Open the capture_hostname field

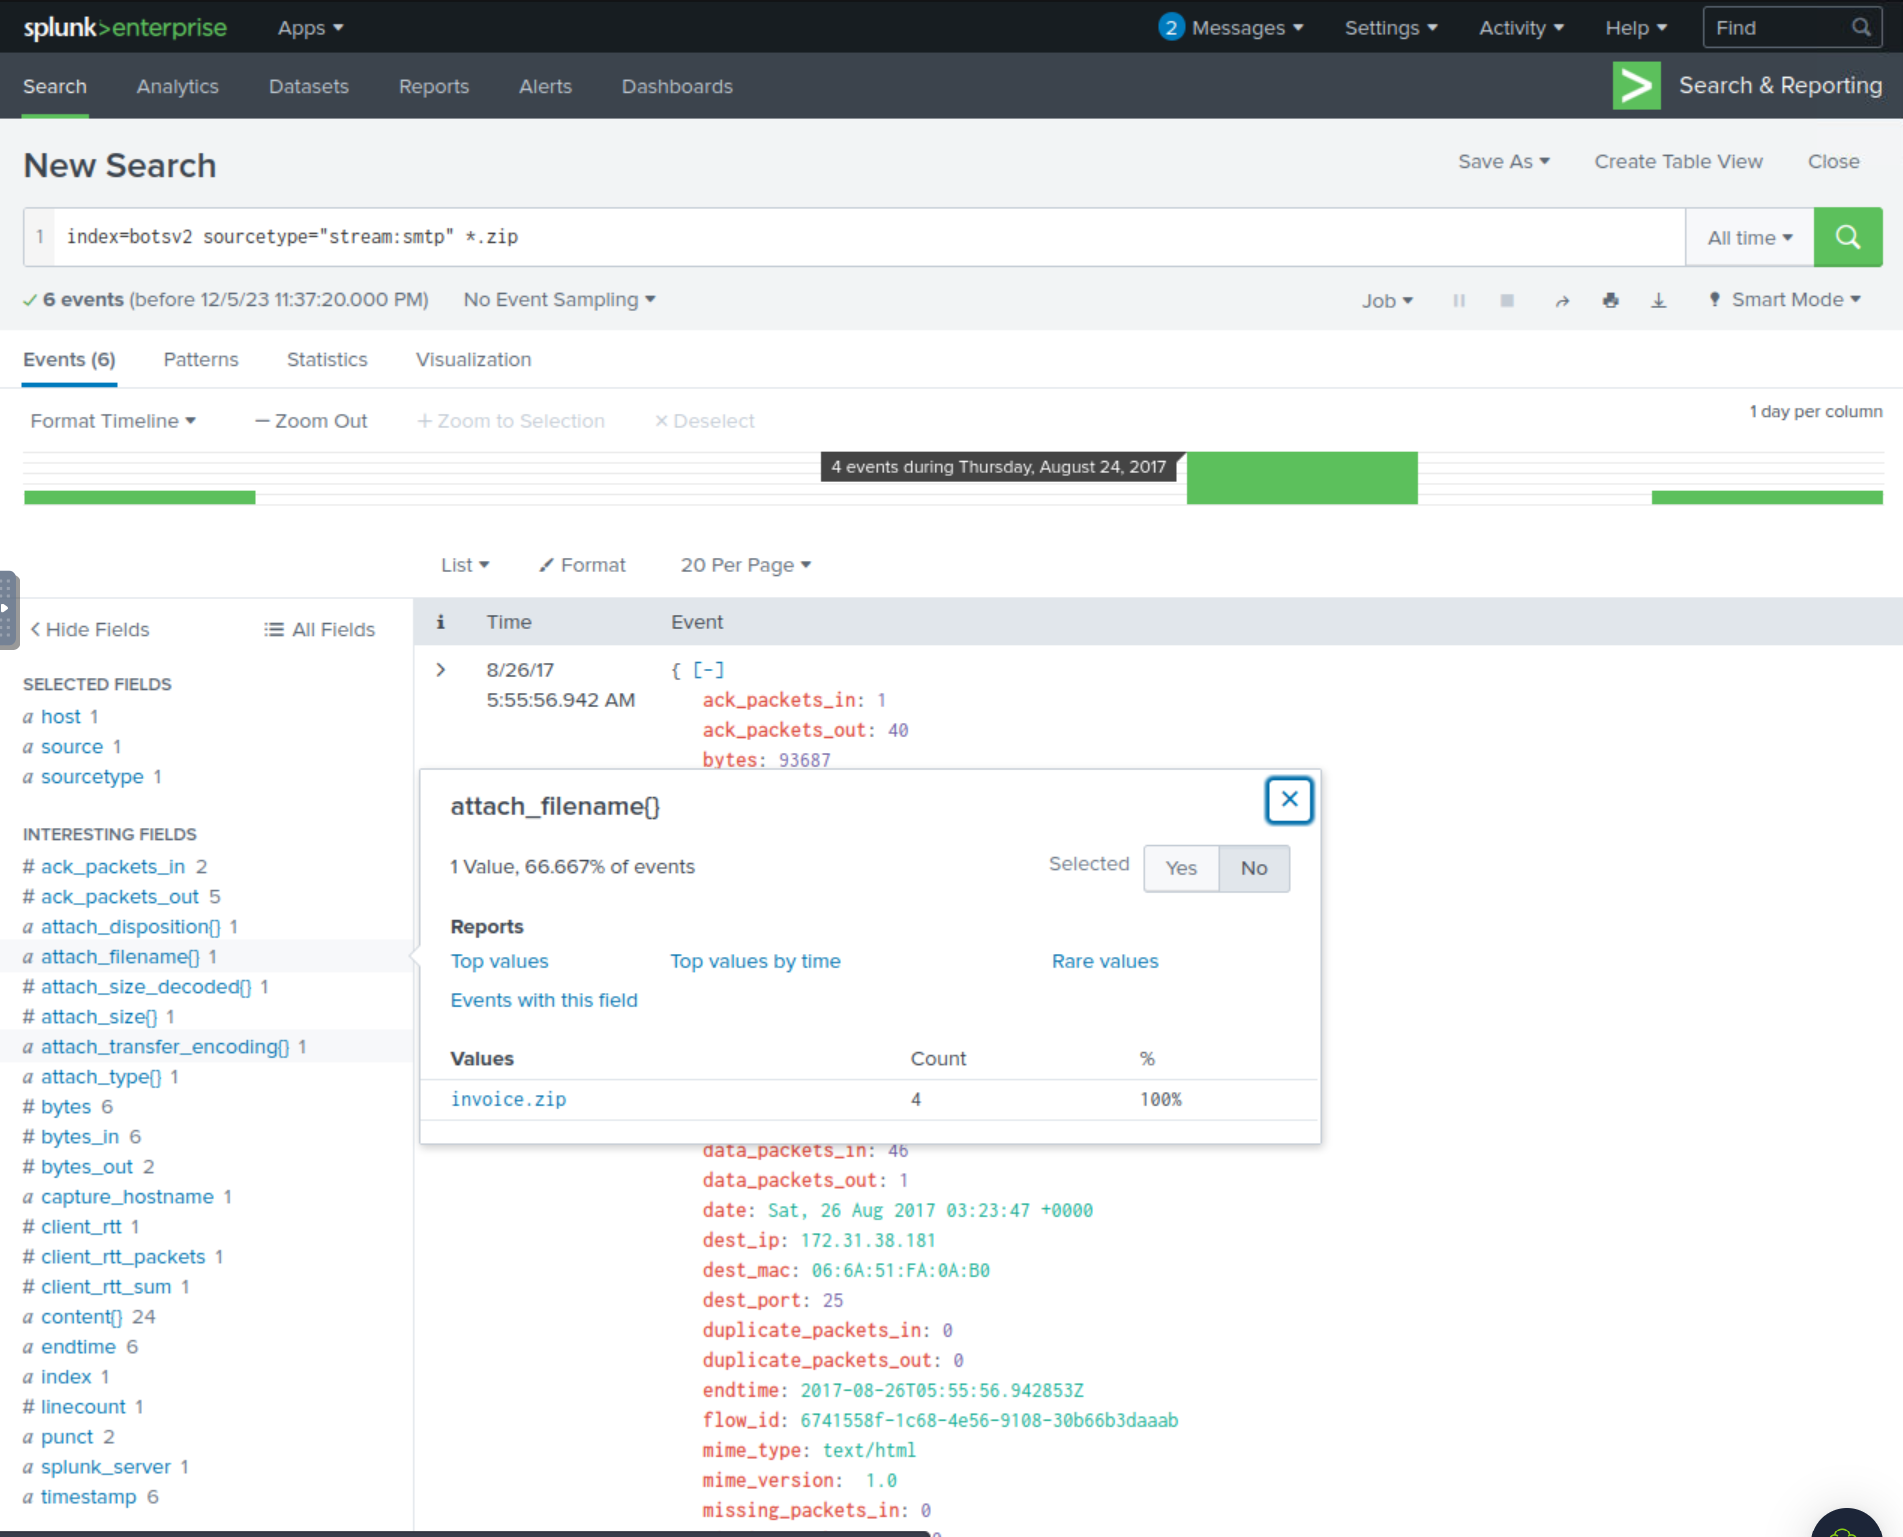127,1197
